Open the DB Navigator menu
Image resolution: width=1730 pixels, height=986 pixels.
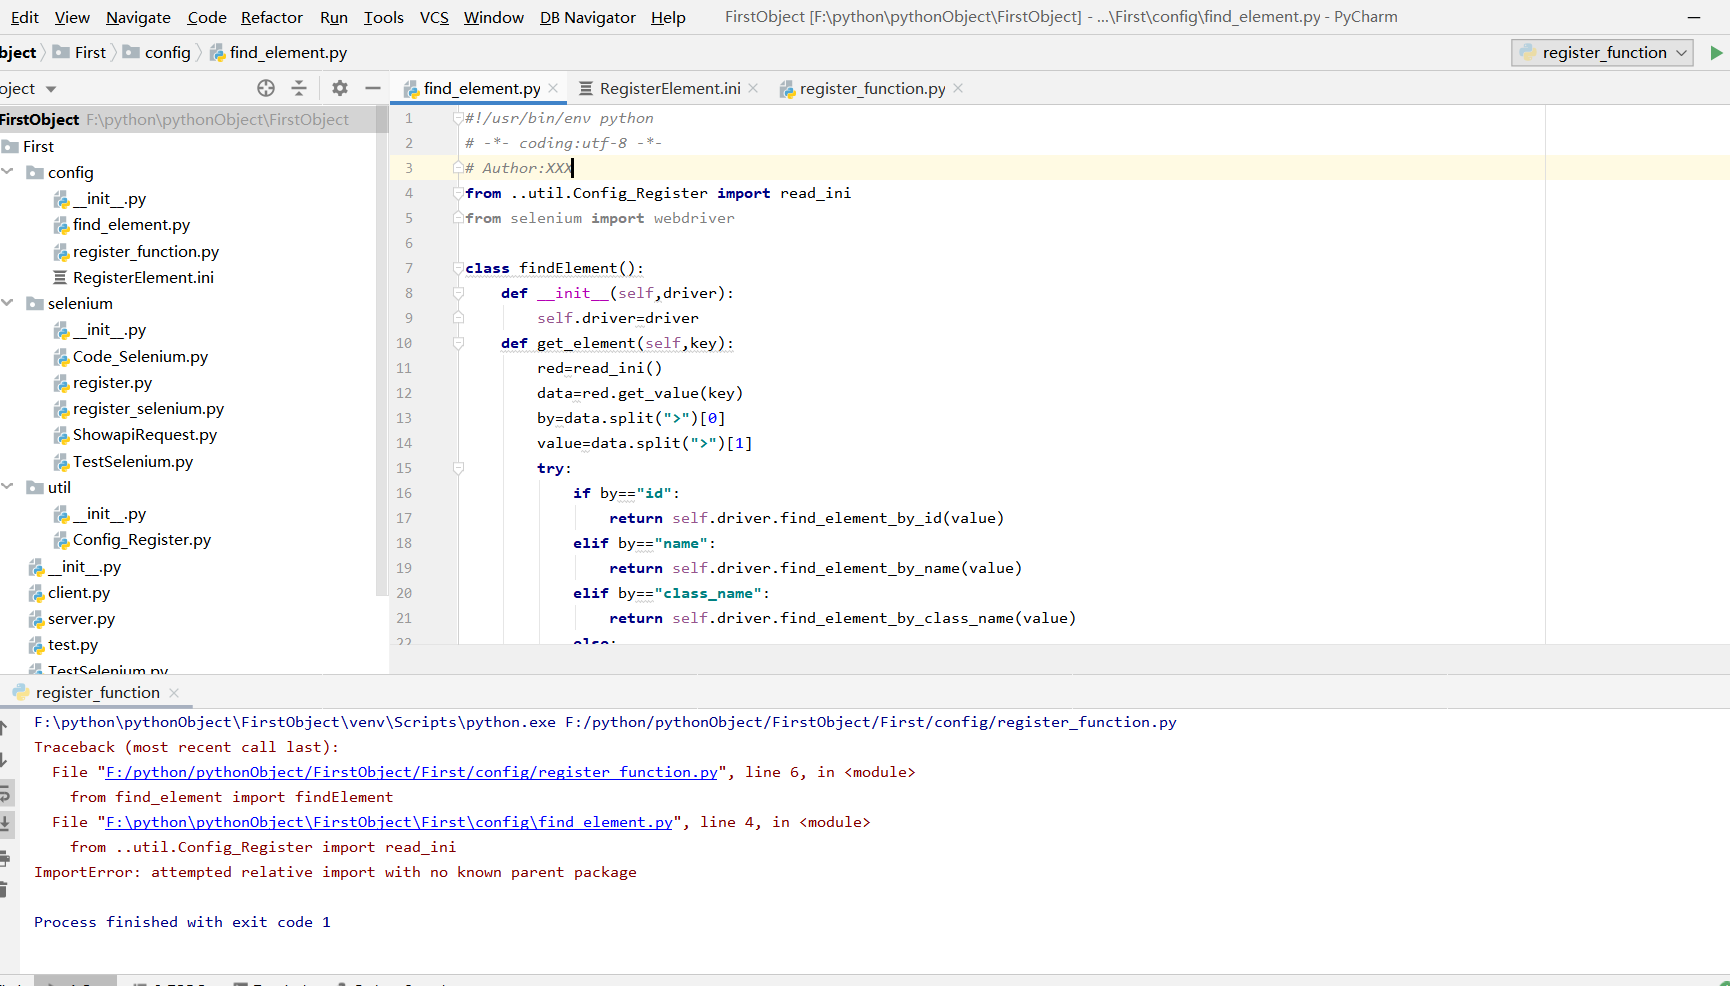[588, 17]
